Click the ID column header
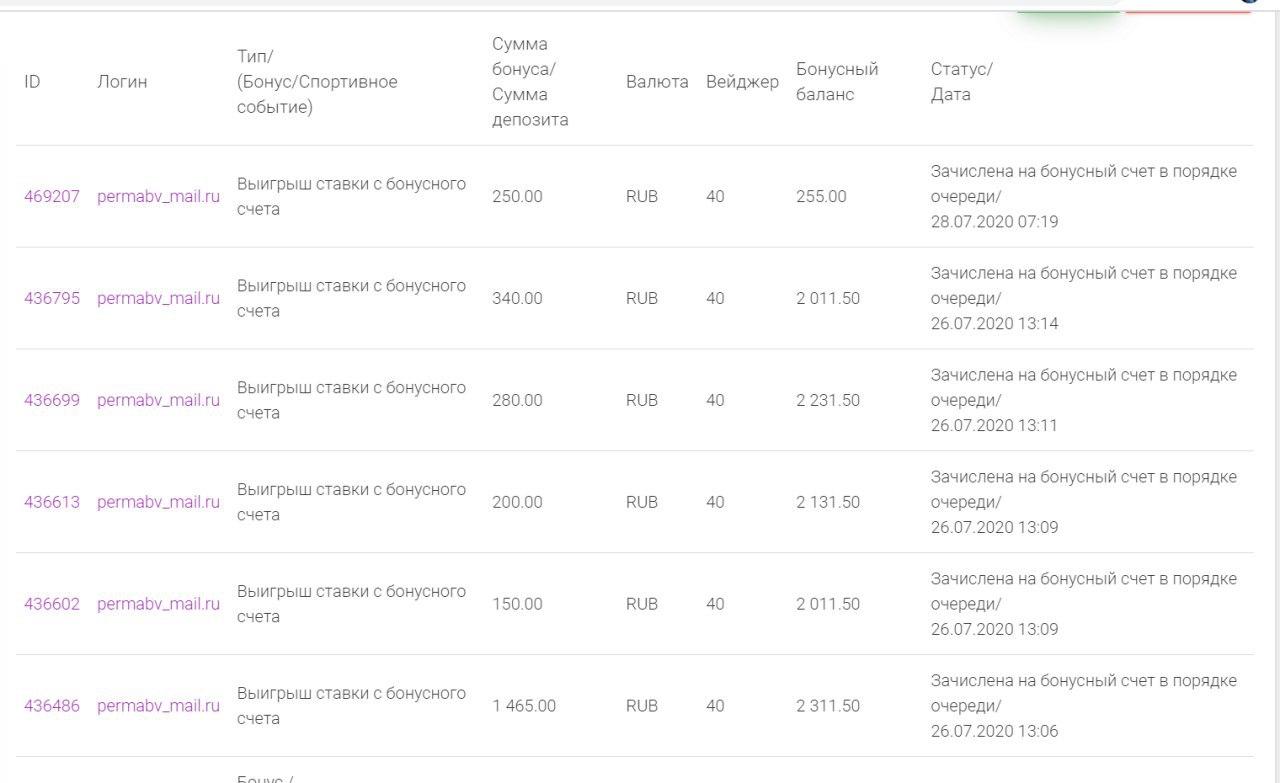 (32, 82)
